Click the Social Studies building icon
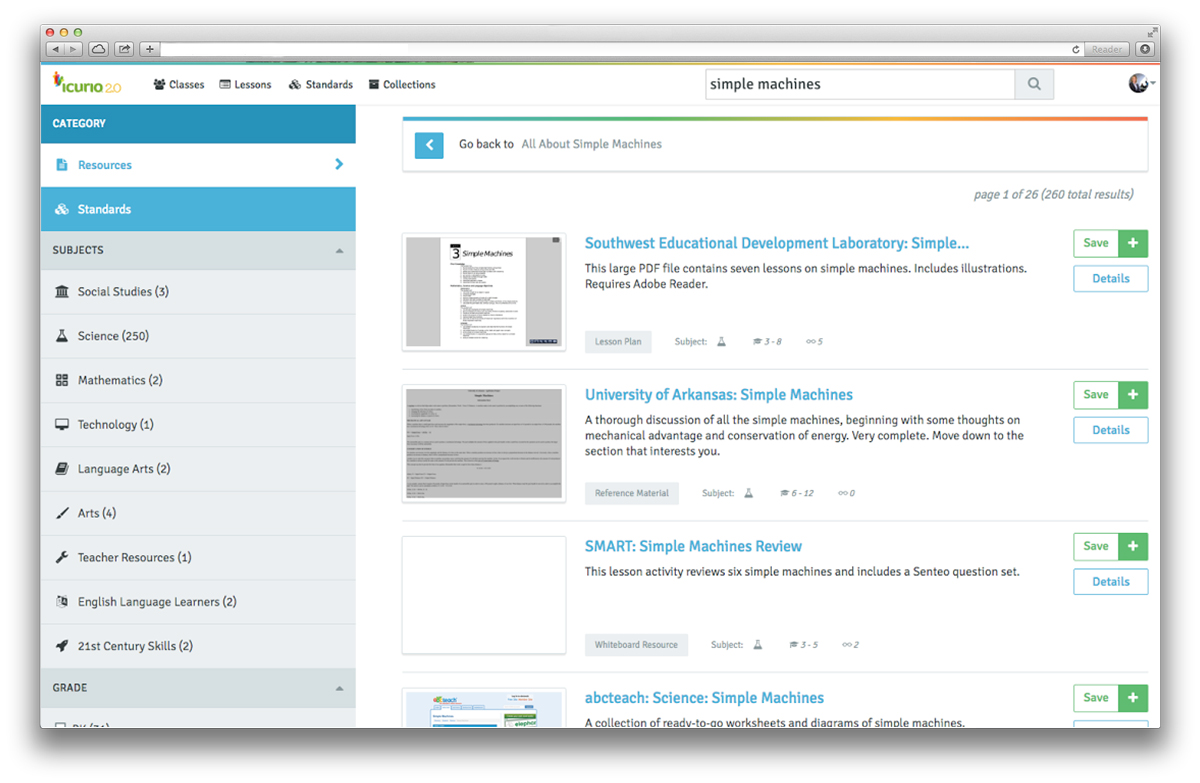1200x783 pixels. click(62, 292)
